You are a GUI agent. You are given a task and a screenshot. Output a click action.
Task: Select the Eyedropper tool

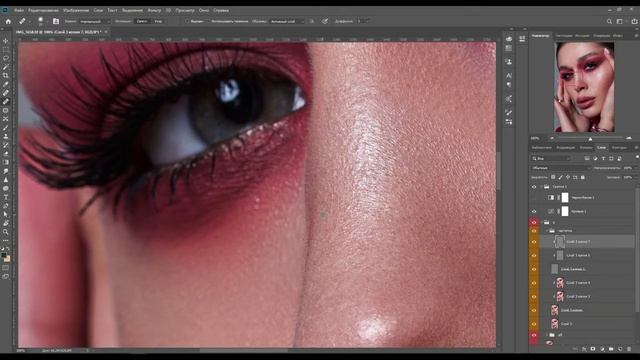[6, 84]
